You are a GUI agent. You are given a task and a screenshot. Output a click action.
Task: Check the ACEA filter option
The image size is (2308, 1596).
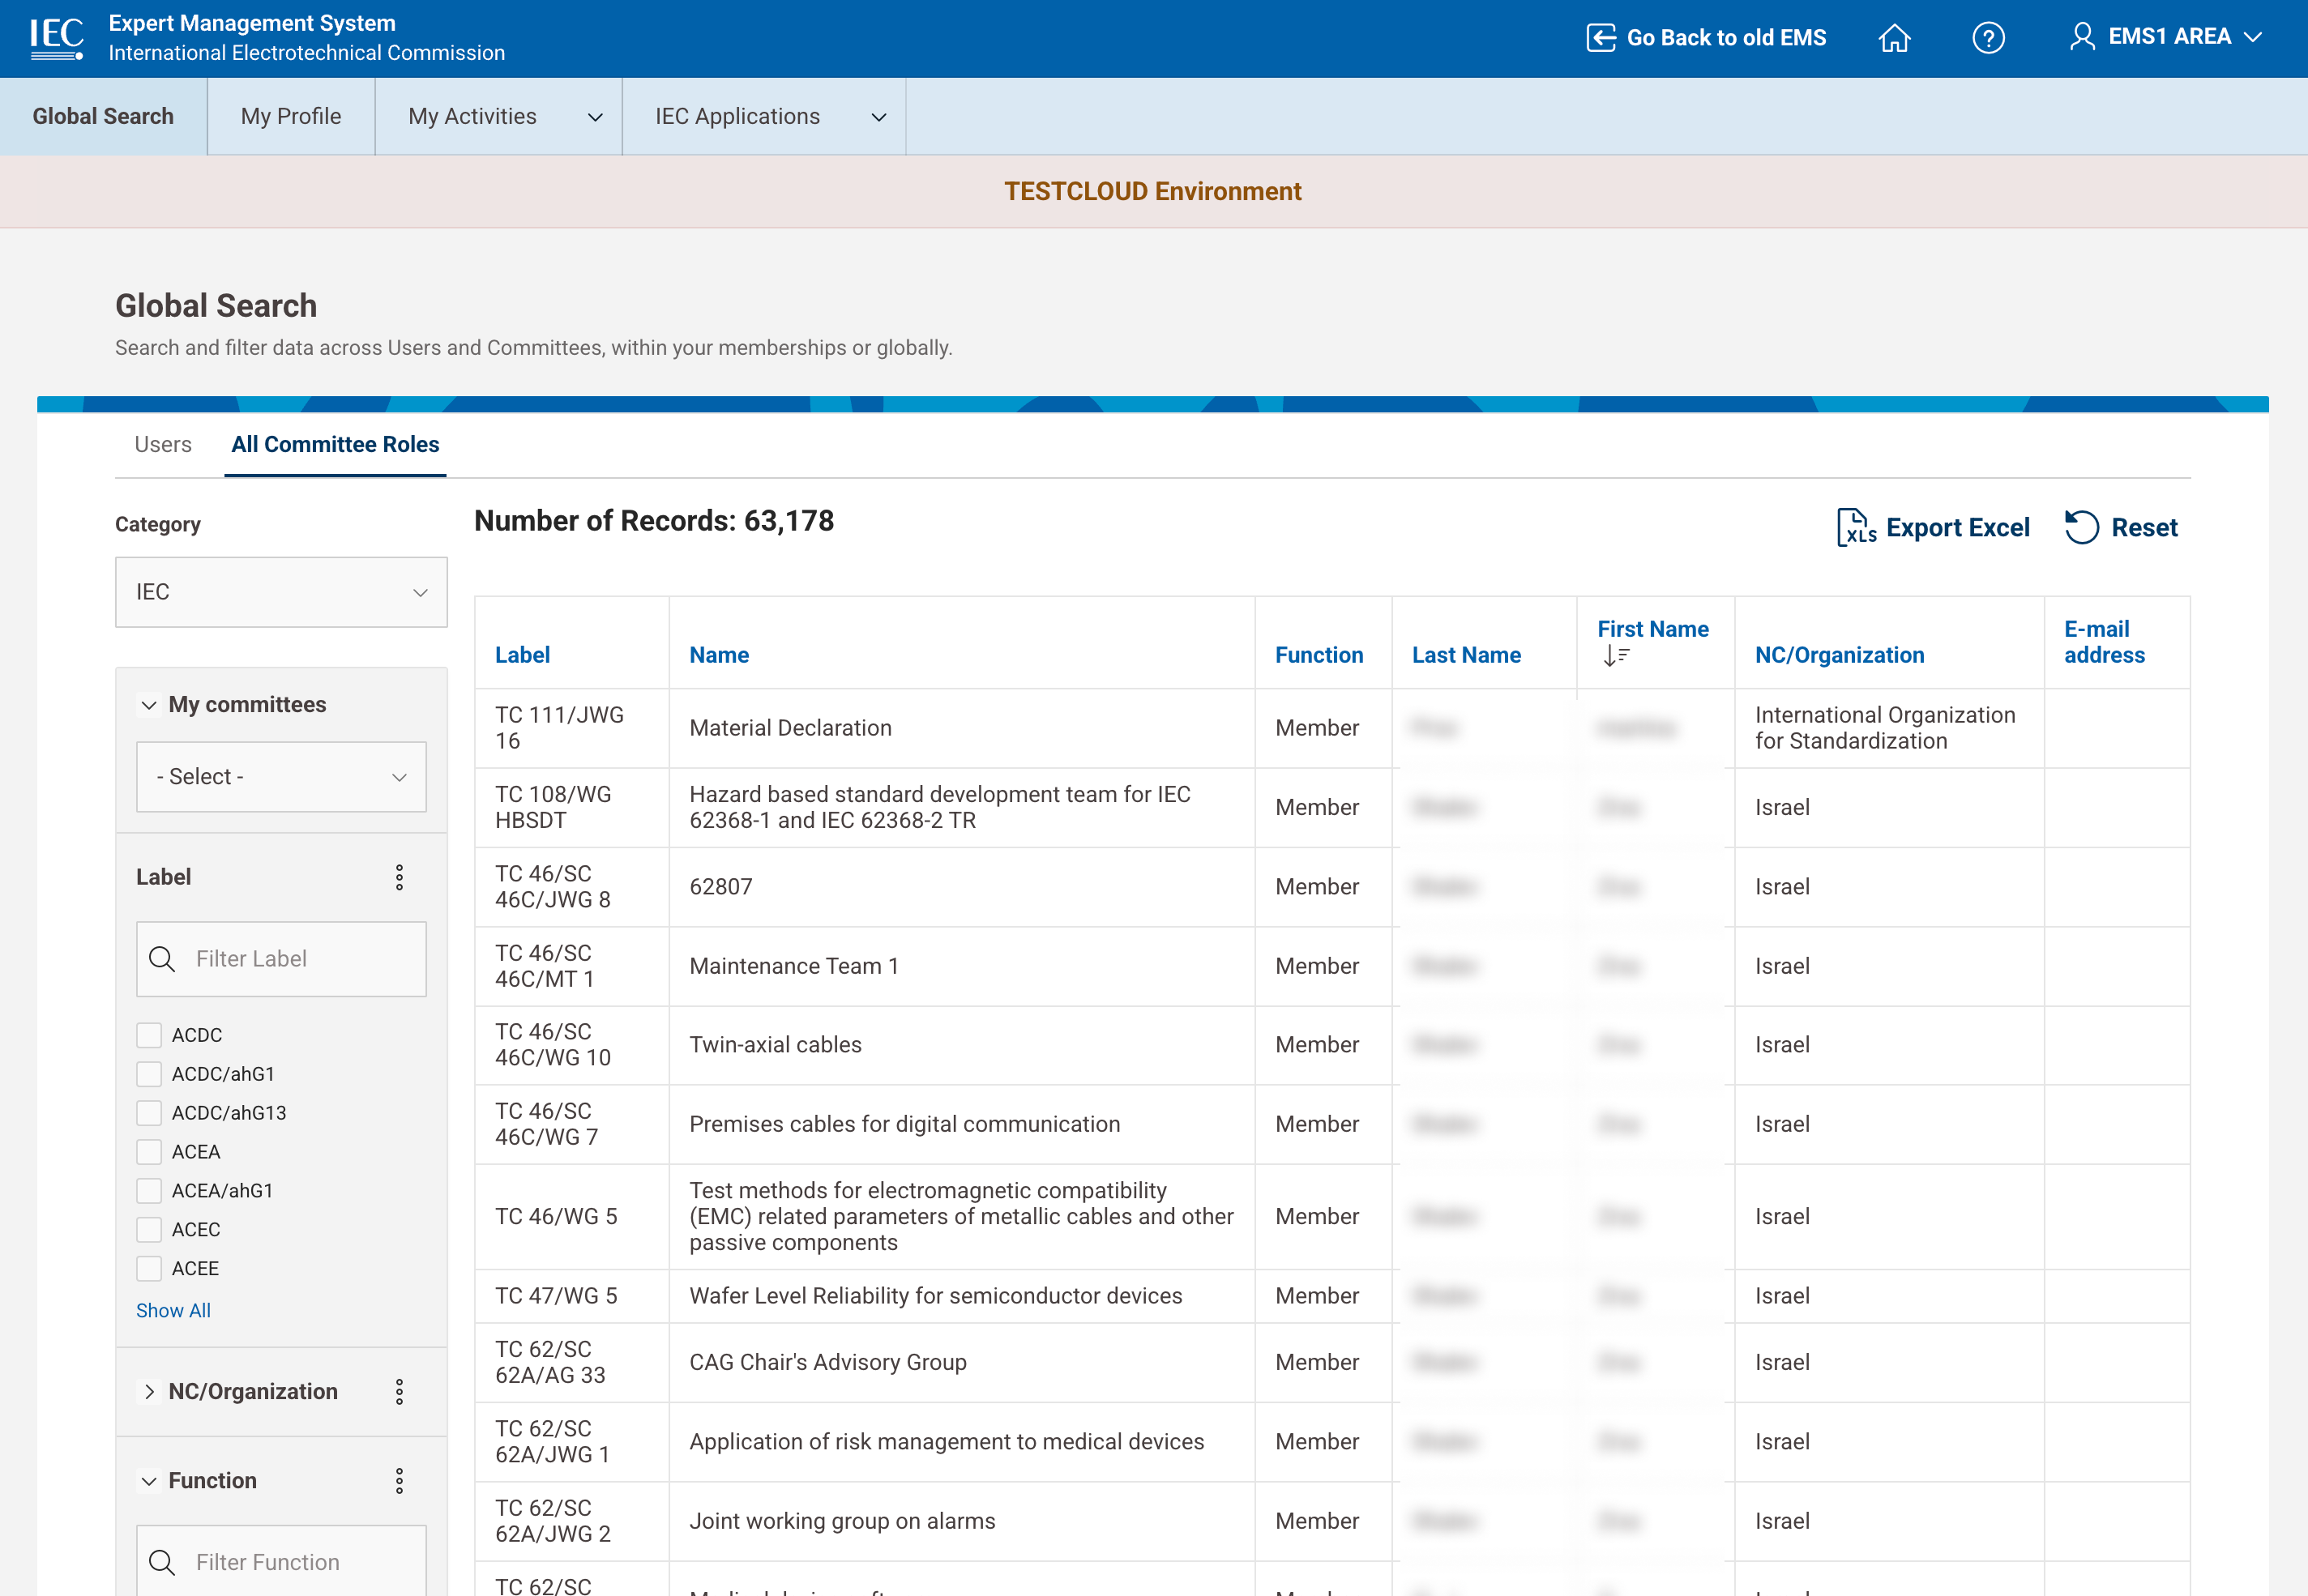(x=149, y=1151)
